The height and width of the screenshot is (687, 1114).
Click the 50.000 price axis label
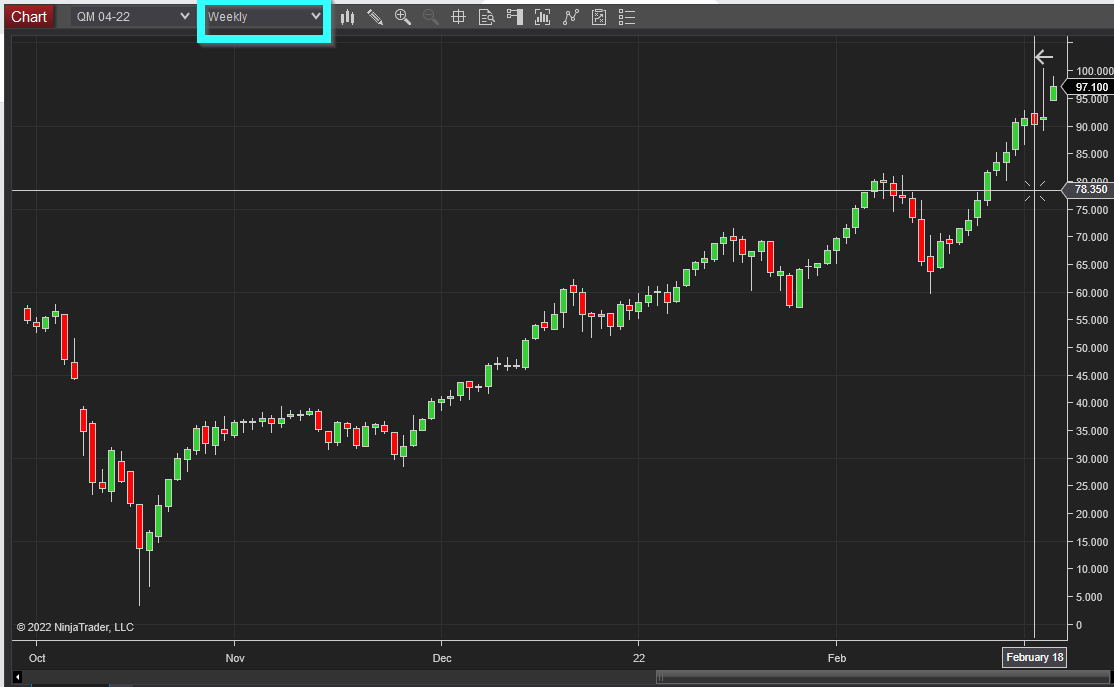pyautogui.click(x=1092, y=348)
